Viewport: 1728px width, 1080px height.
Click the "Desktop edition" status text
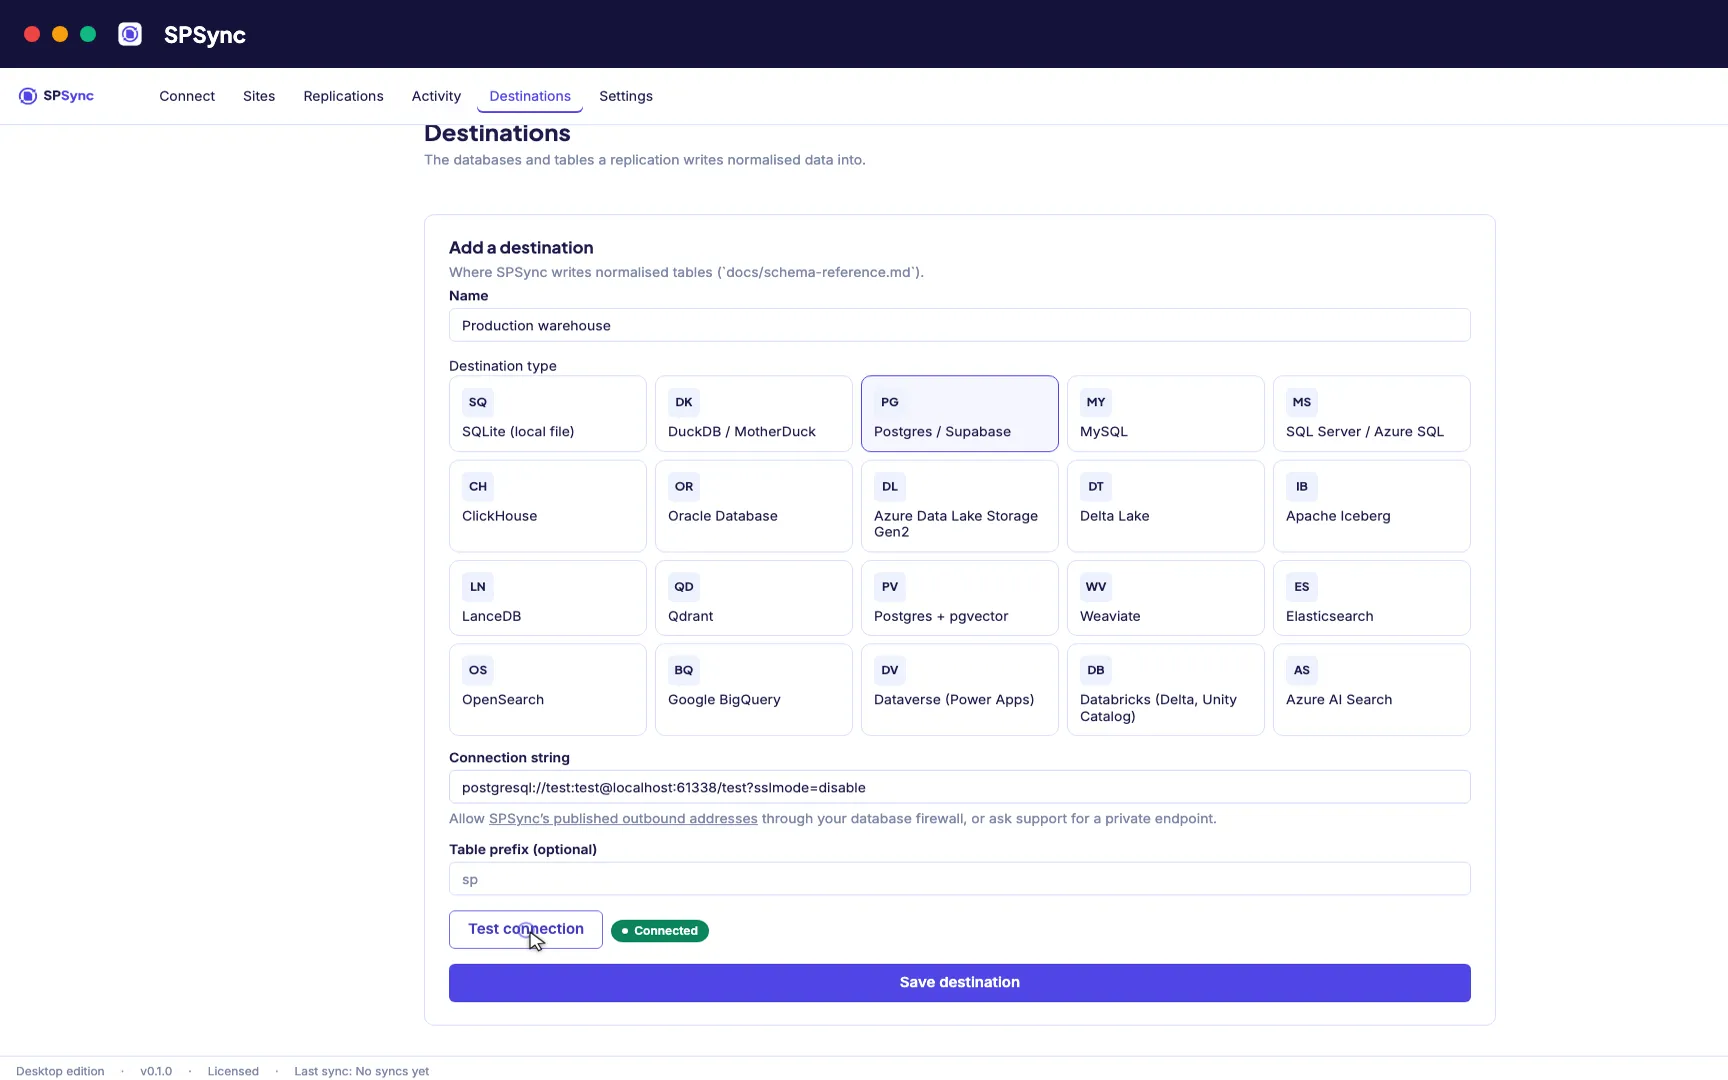click(60, 1071)
